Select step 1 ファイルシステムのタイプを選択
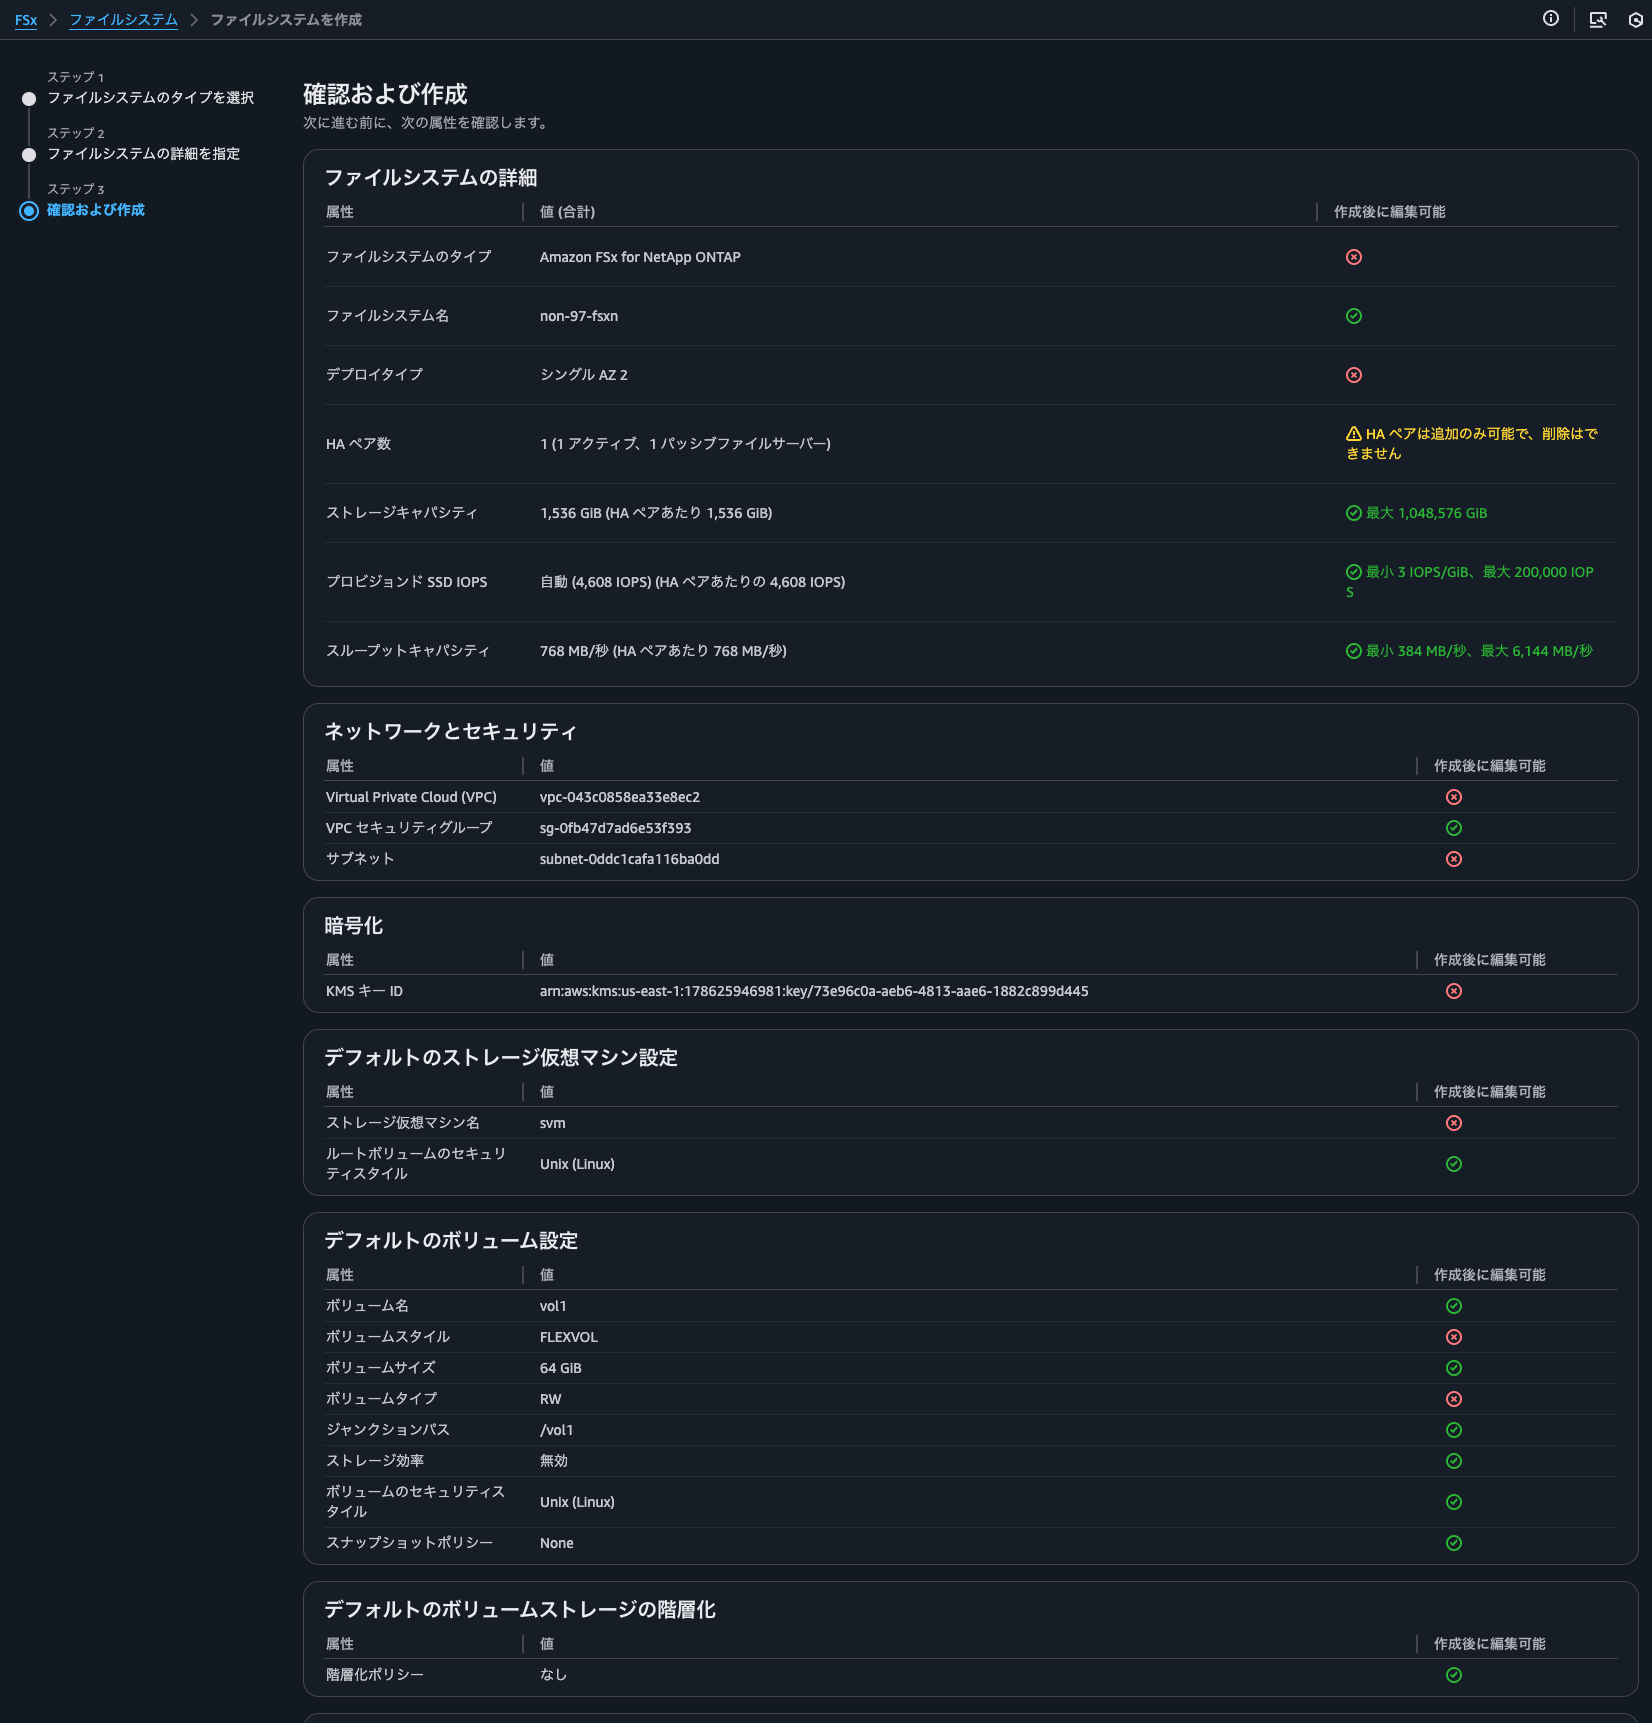This screenshot has height=1723, width=1652. click(x=150, y=98)
